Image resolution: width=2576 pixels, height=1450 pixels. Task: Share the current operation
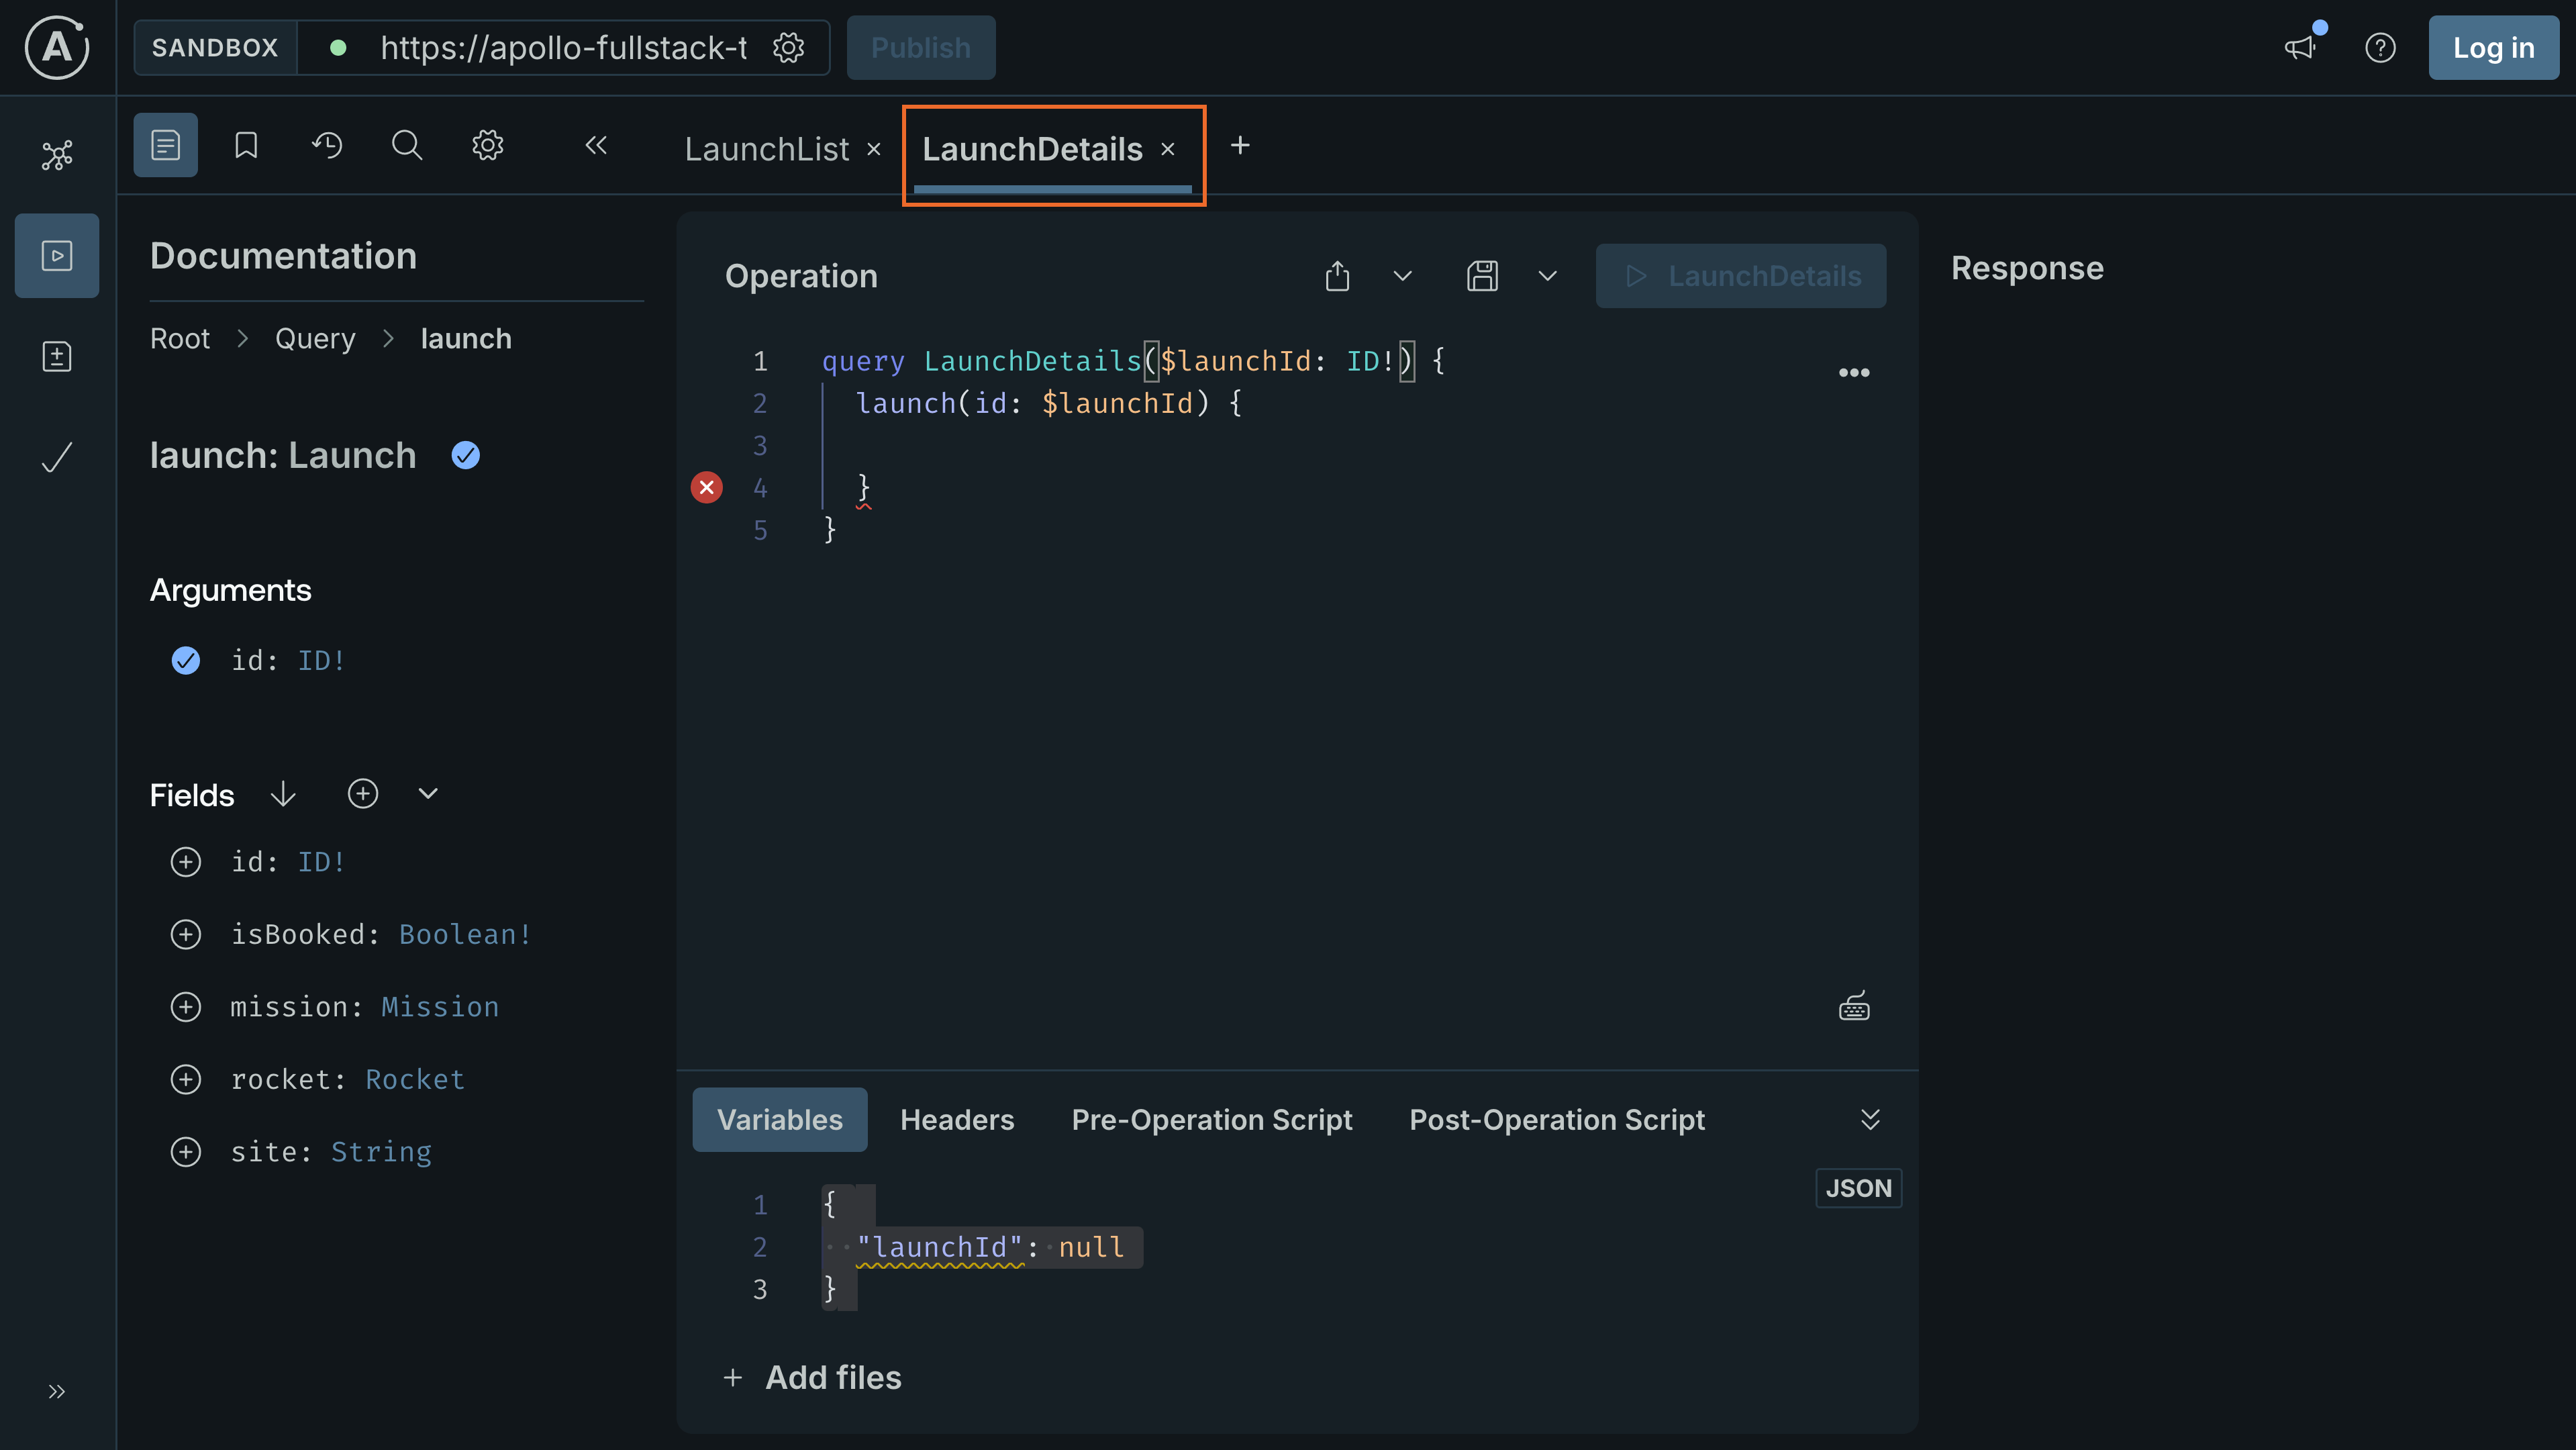(x=1337, y=275)
